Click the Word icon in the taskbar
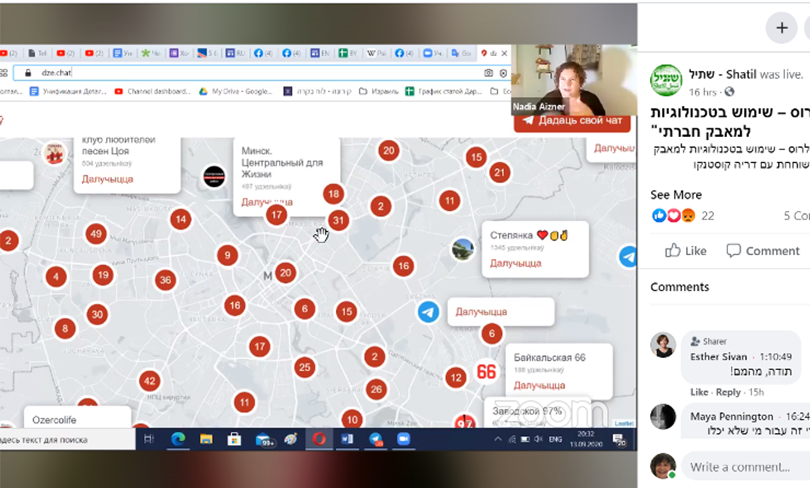Image resolution: width=810 pixels, height=488 pixels. (347, 439)
